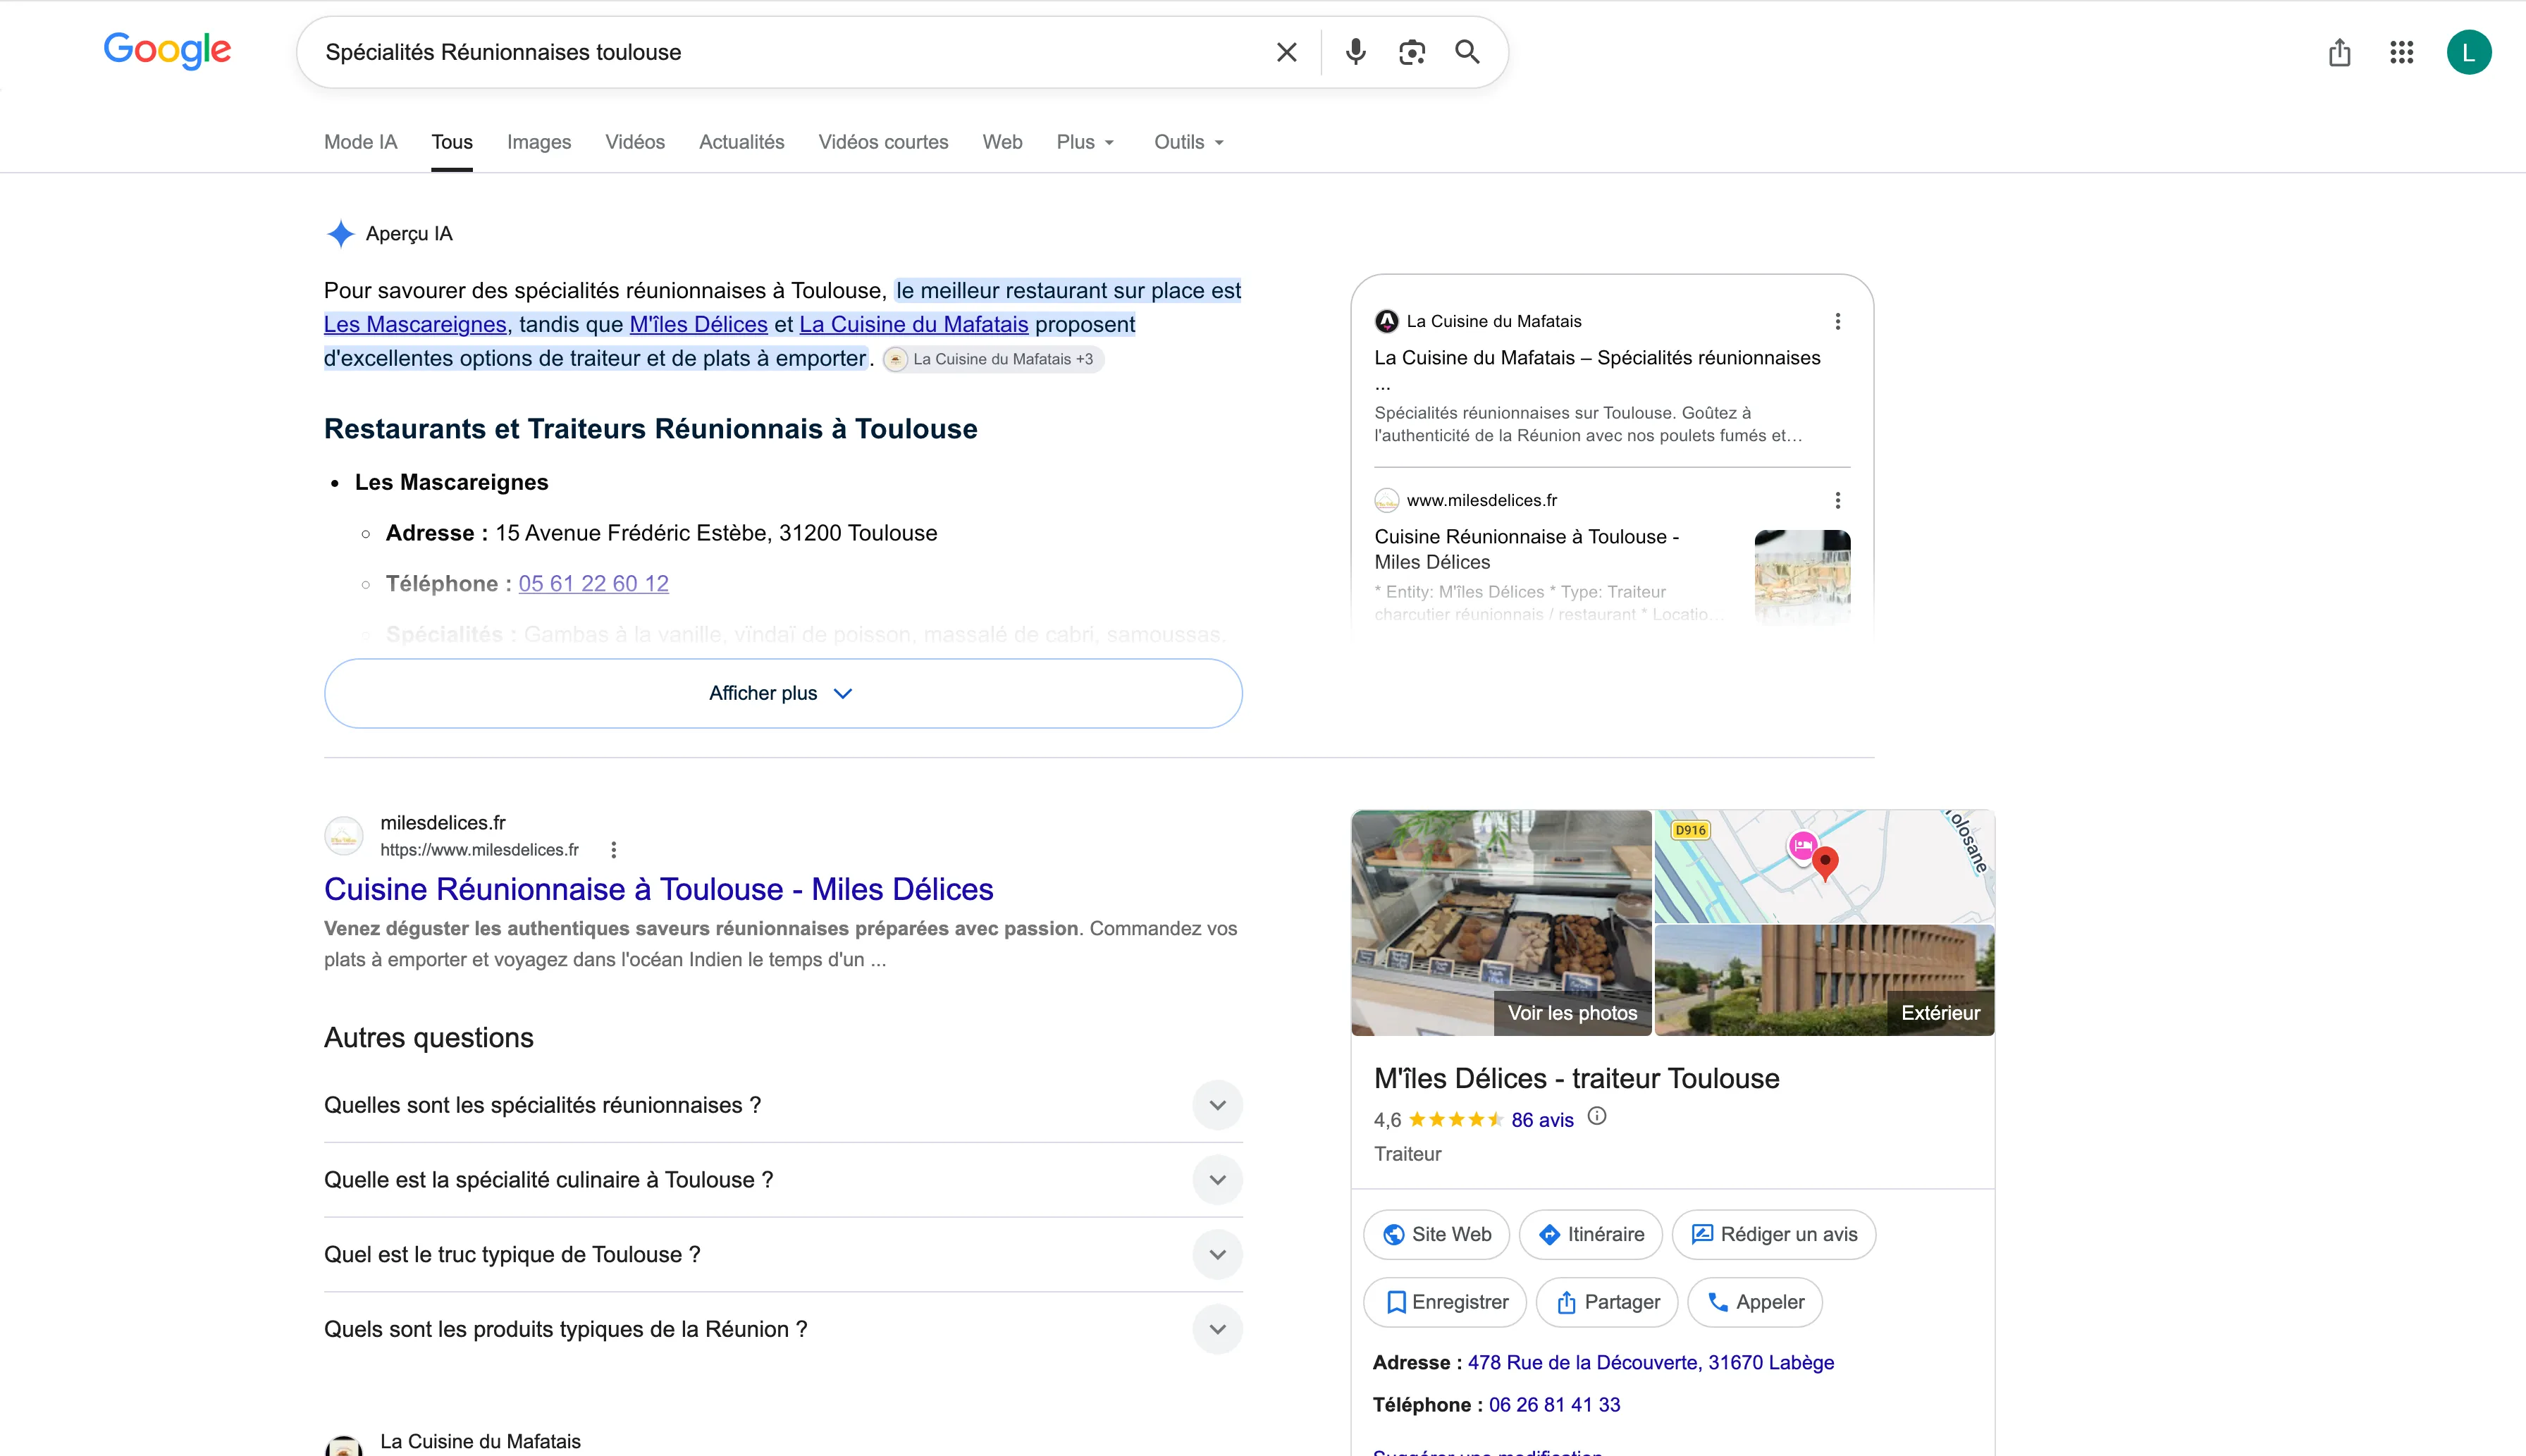
Task: Expand 'Quels sont les produits typiques de la Réunion ?'
Action: tap(783, 1329)
